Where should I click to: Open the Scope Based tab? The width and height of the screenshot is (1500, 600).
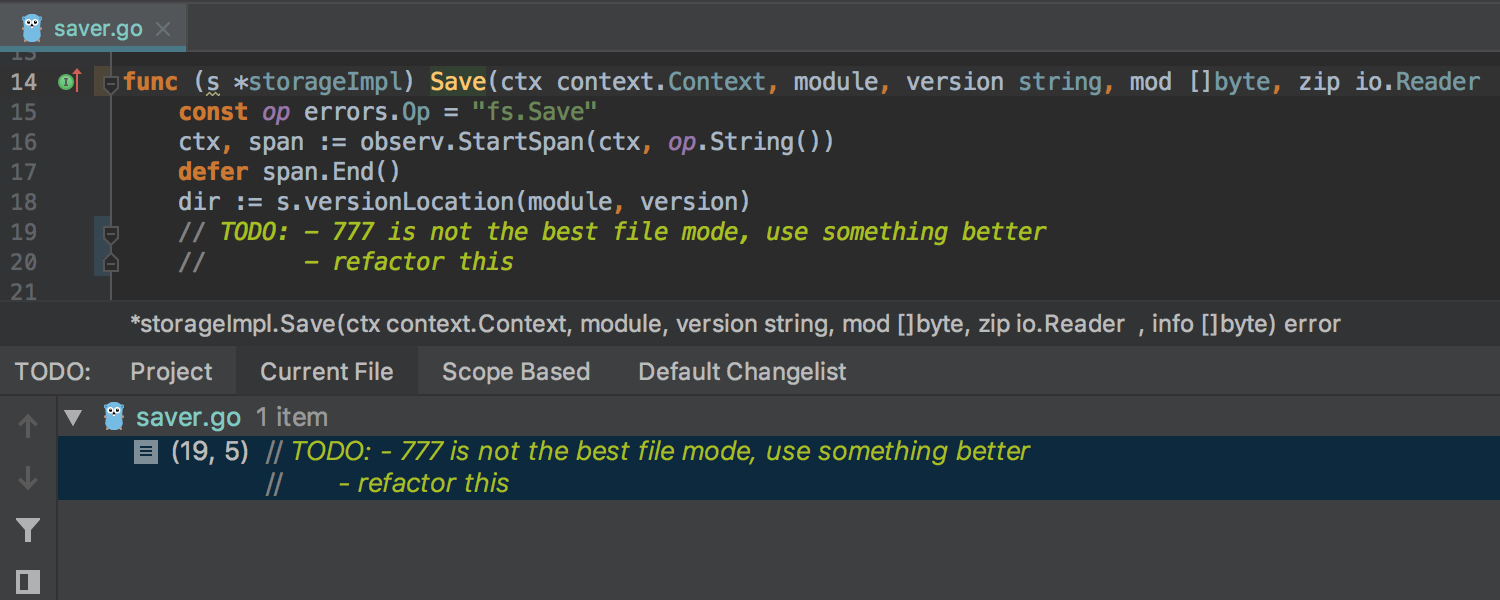[x=515, y=372]
